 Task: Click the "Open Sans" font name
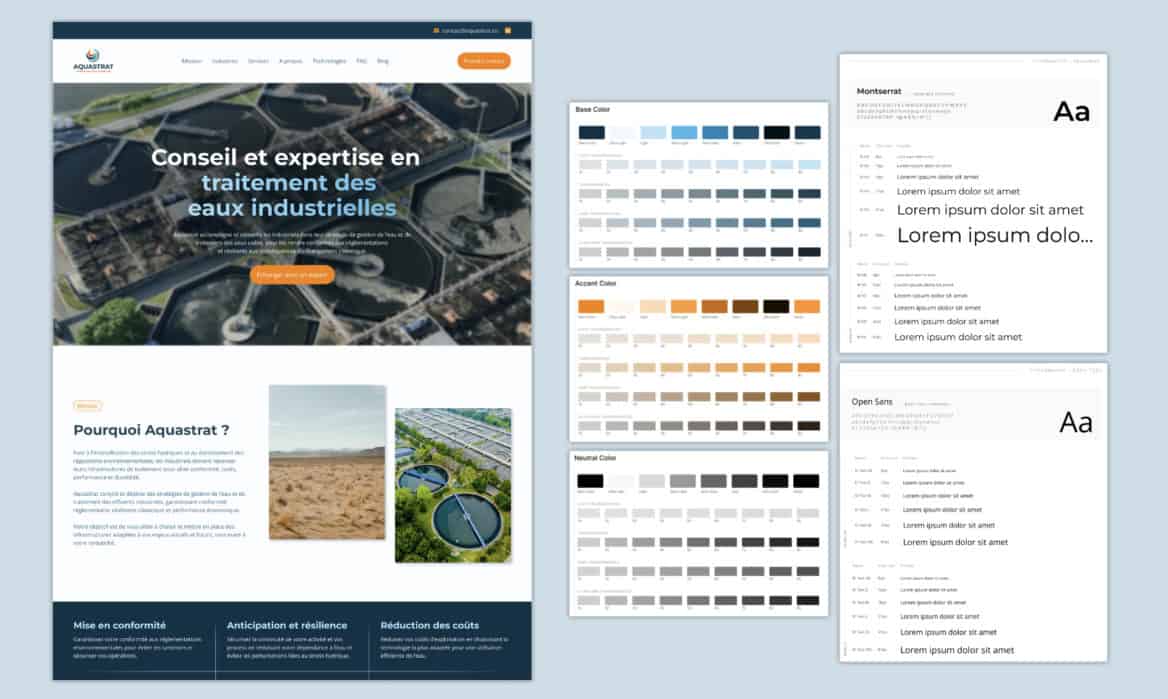[872, 402]
